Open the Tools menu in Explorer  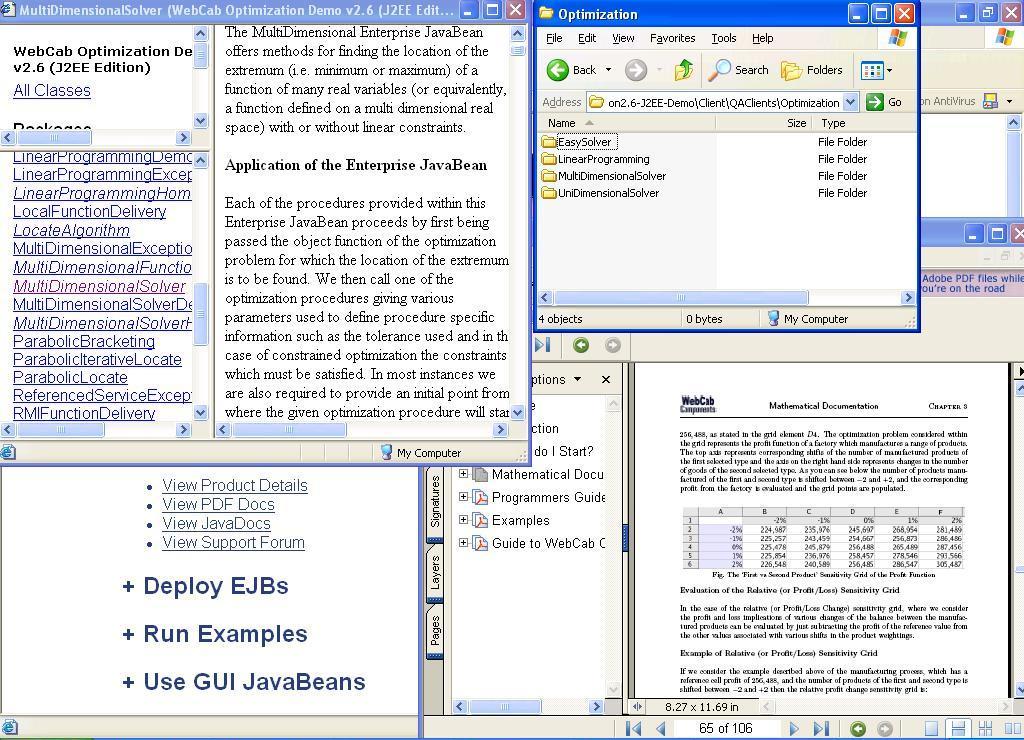tap(724, 39)
